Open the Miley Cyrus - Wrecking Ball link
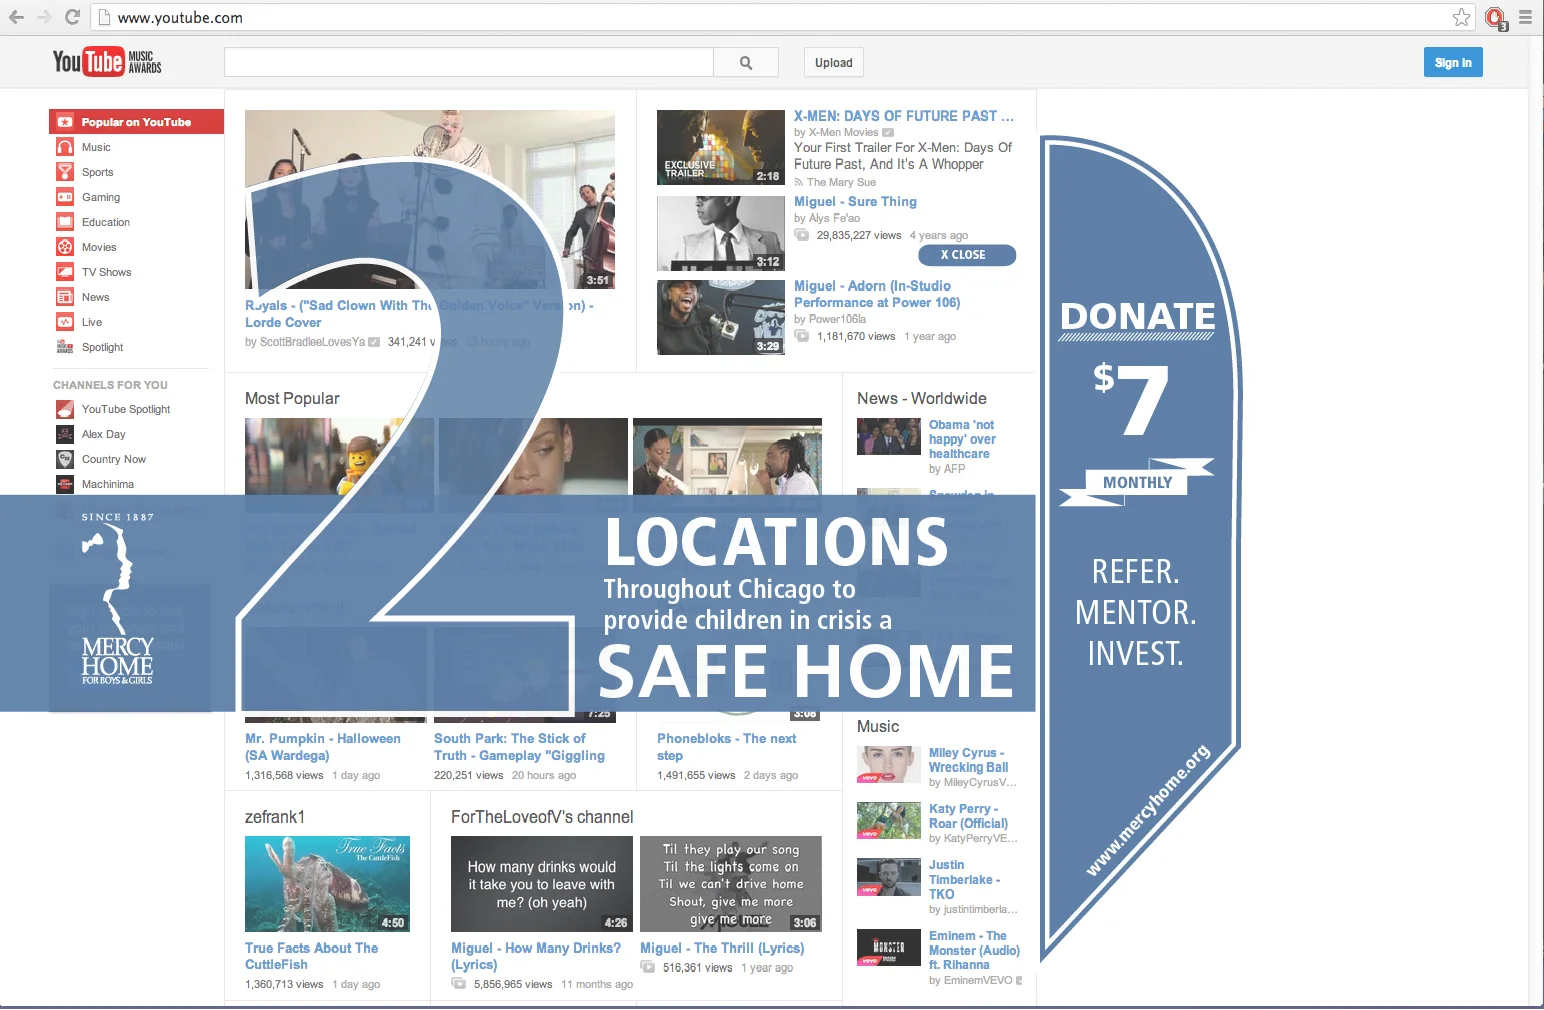Image resolution: width=1544 pixels, height=1010 pixels. (x=968, y=760)
